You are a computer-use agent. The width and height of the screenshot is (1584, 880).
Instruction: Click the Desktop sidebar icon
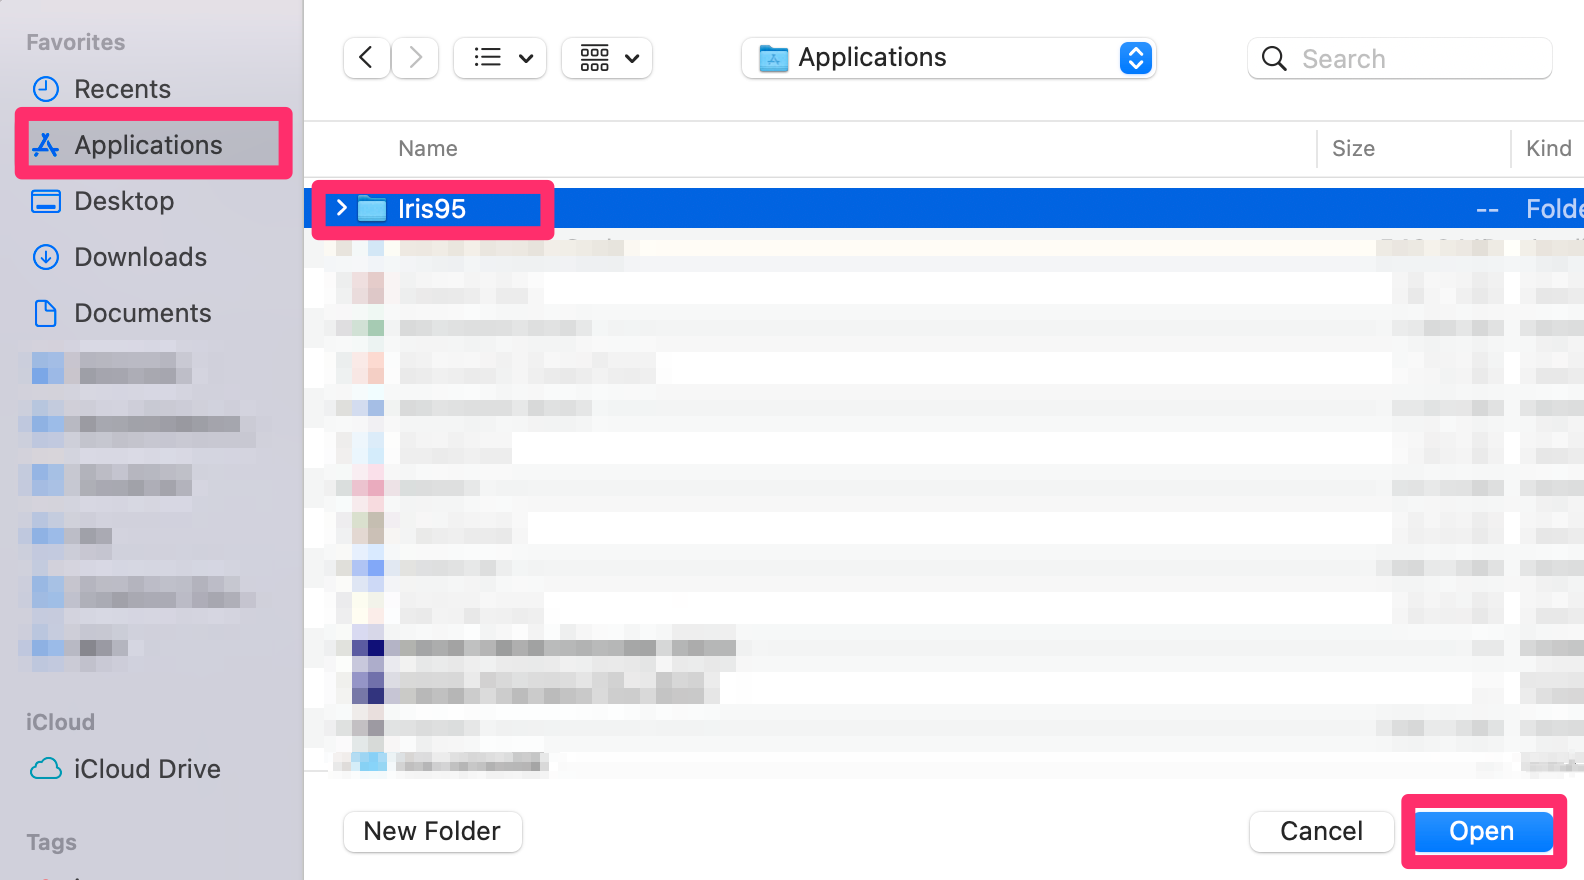[x=46, y=202]
